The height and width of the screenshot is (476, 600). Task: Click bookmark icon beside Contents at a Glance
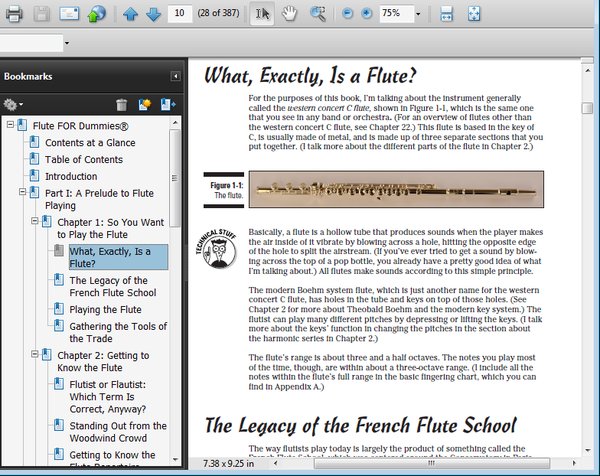click(34, 142)
